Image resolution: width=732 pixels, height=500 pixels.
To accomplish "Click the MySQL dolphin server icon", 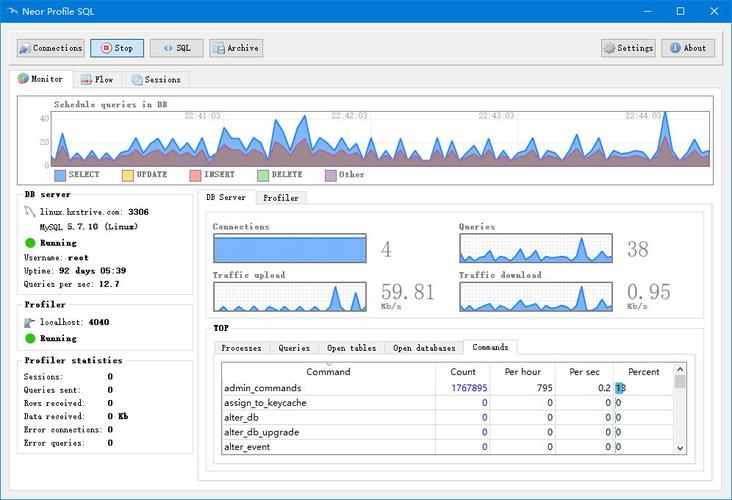I will 30,212.
